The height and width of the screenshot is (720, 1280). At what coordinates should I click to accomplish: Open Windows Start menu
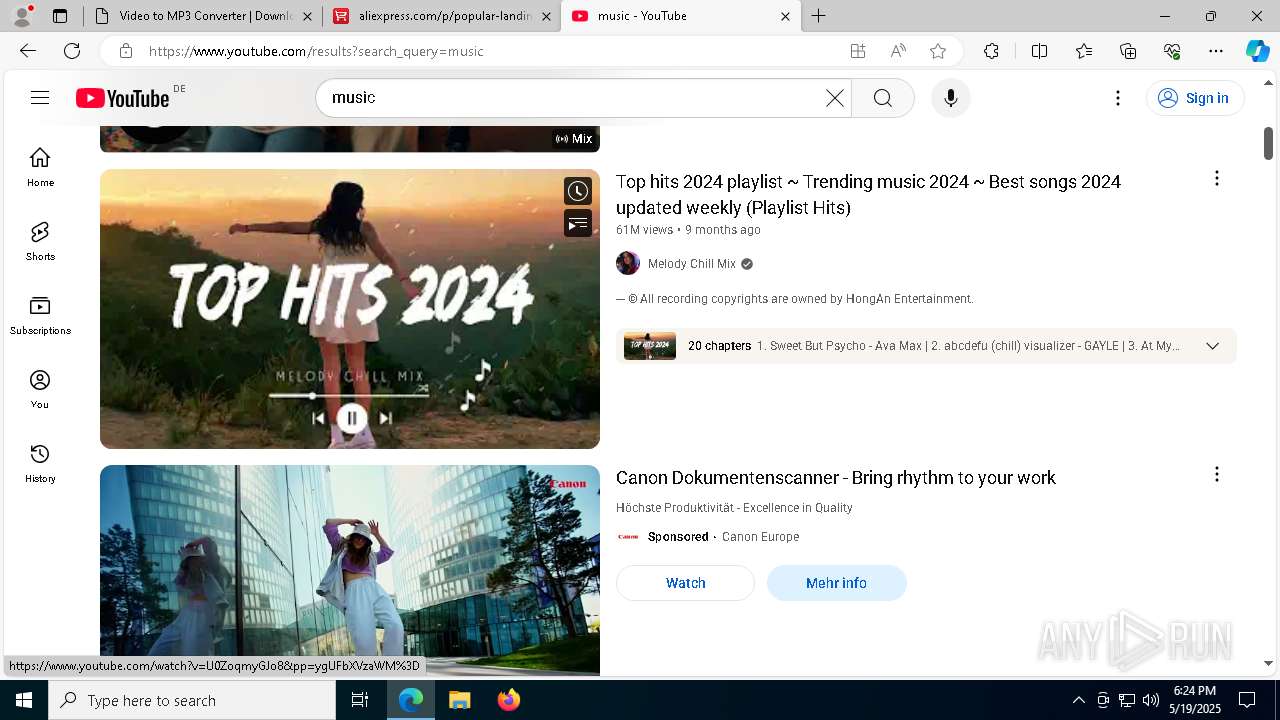[x=24, y=700]
